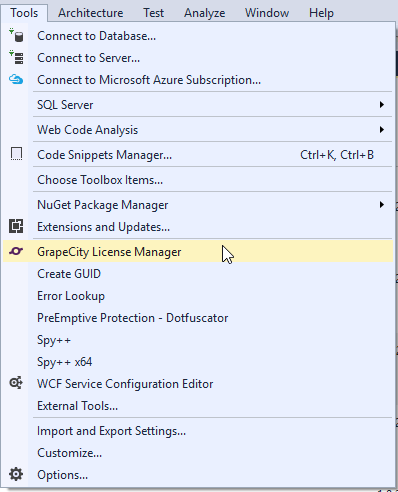Click the Azure cloud subscription icon
398x492 pixels.
[x=16, y=80]
